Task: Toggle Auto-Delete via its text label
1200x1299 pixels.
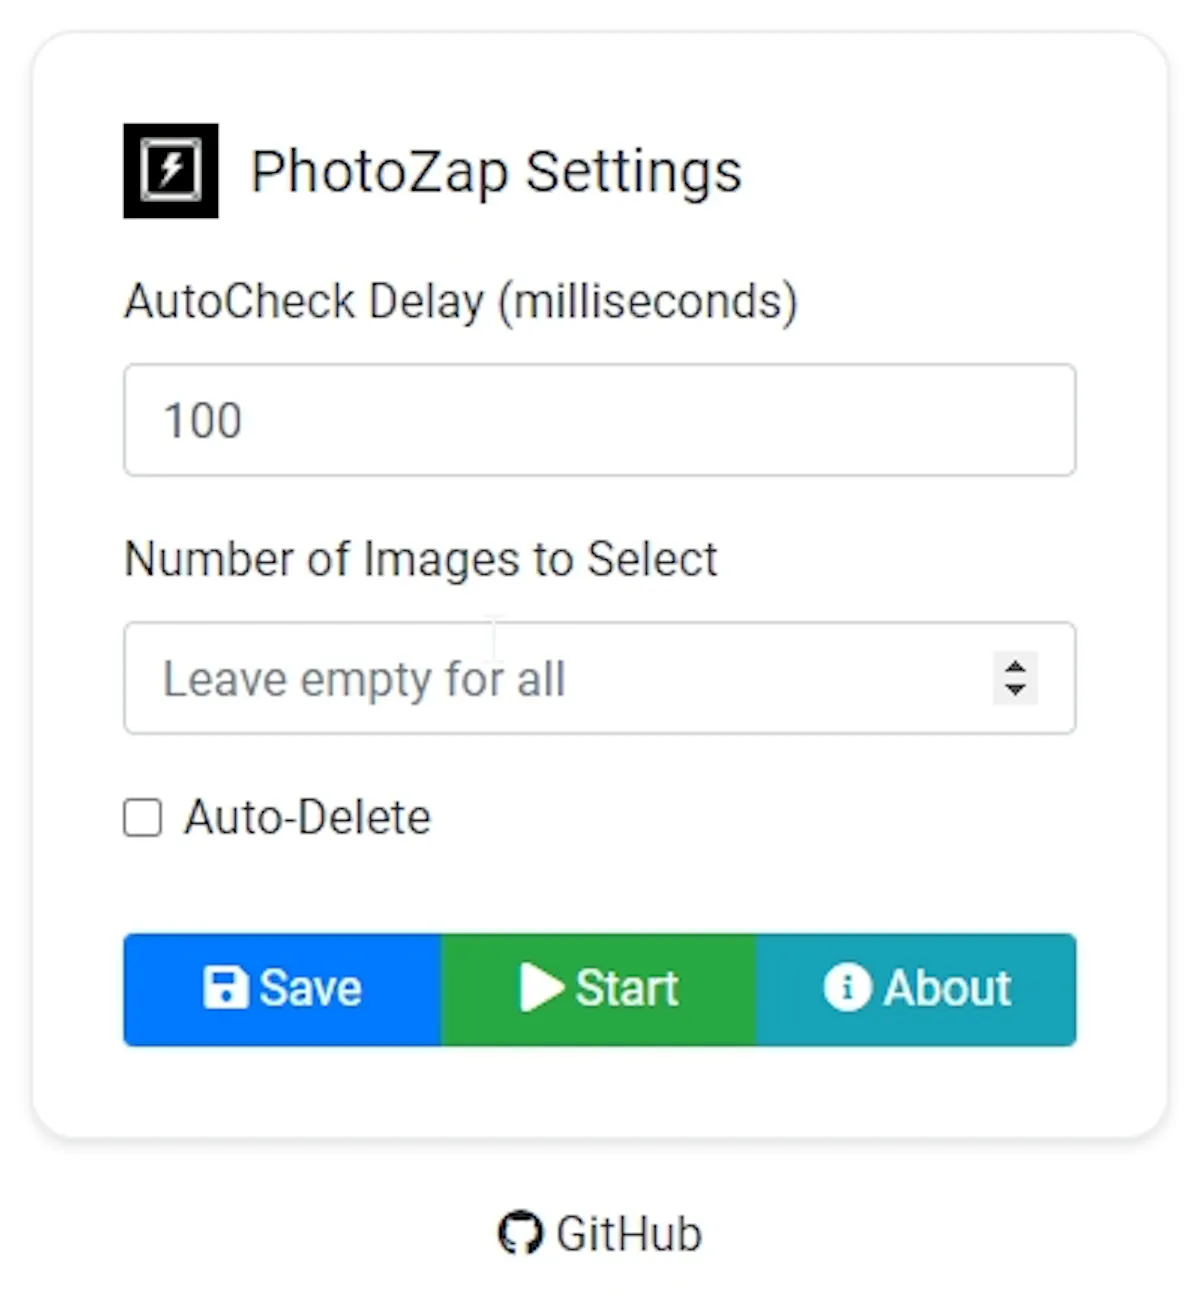Action: pos(307,817)
